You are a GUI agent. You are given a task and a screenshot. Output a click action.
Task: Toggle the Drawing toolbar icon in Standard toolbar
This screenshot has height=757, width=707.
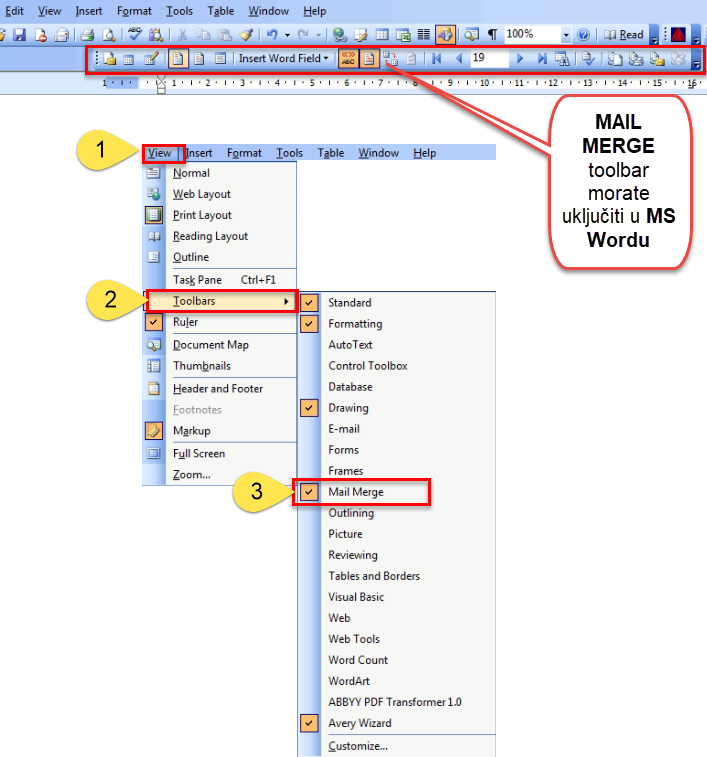point(445,35)
